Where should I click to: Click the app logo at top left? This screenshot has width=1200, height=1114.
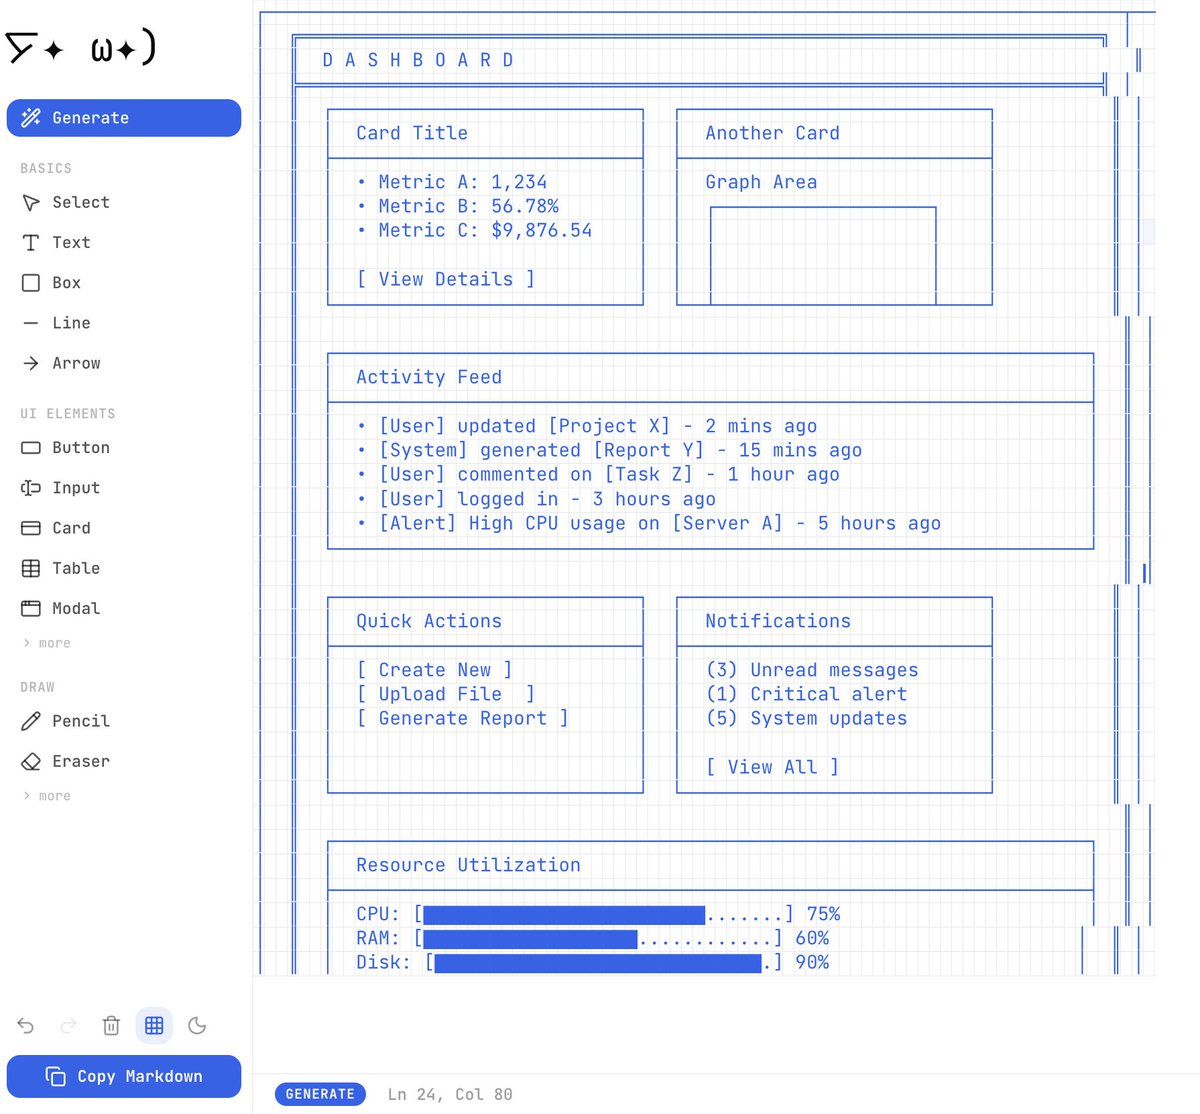click(x=81, y=47)
